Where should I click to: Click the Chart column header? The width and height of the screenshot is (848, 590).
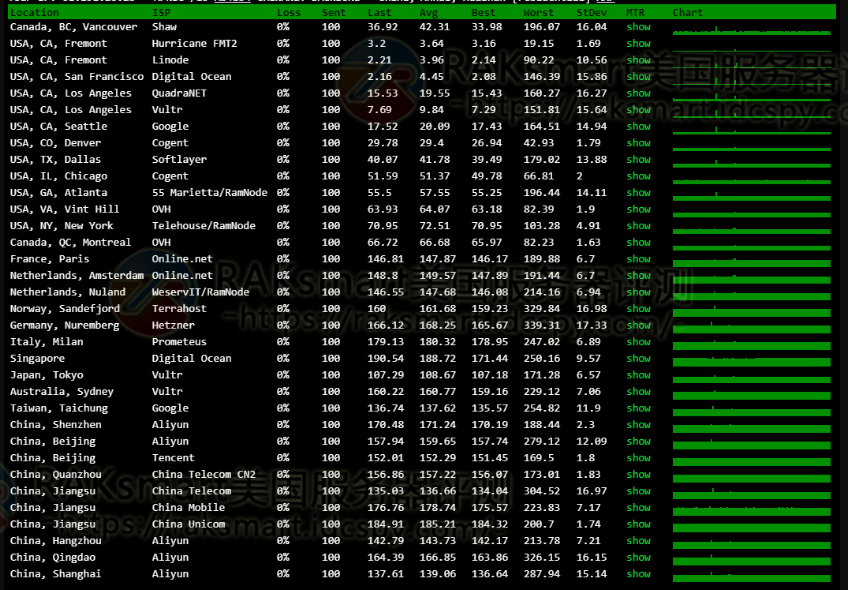click(687, 12)
